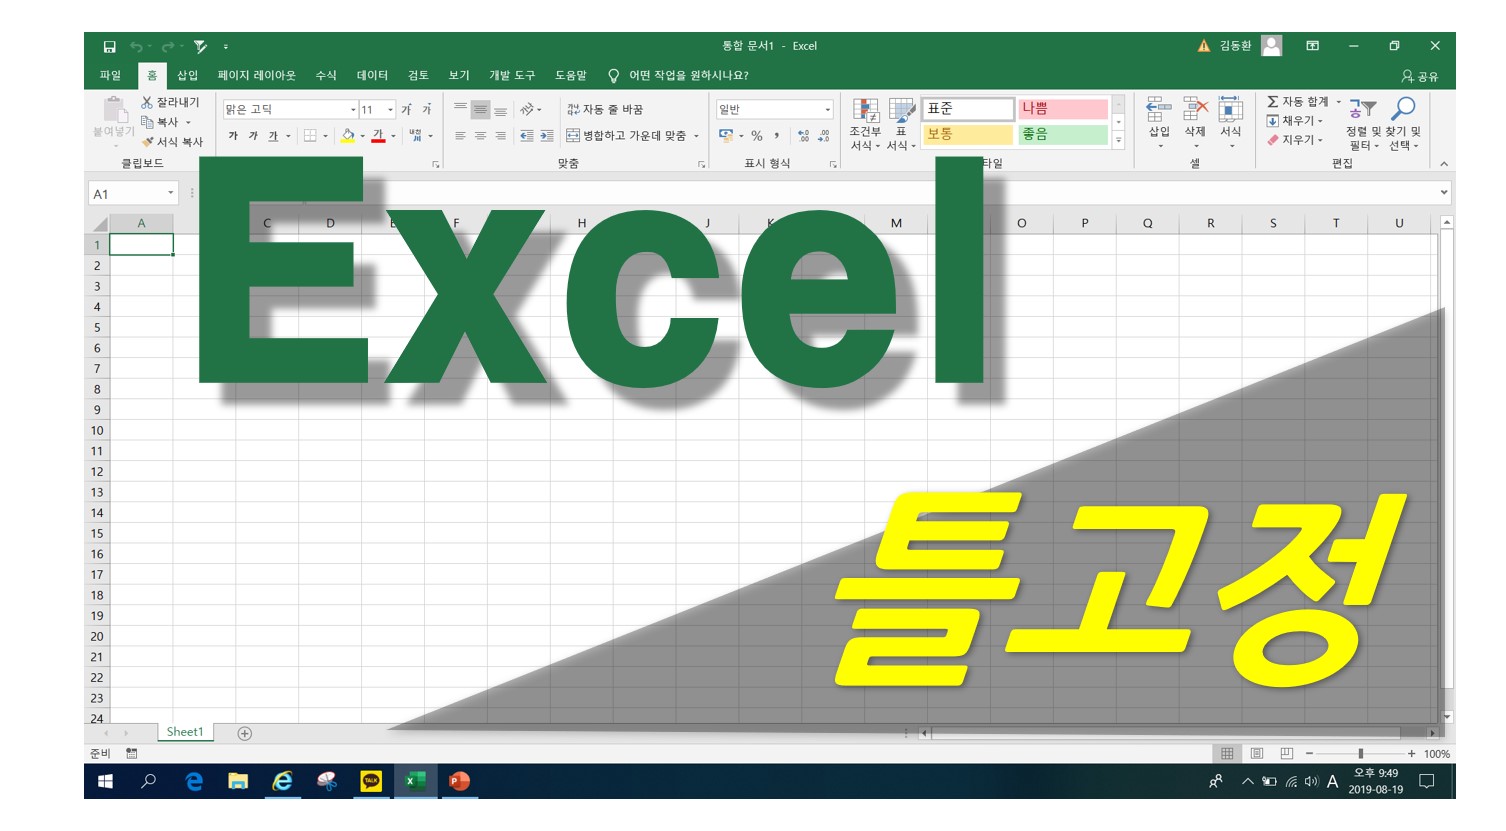This screenshot has height=831, width=1506.
Task: Expand the cell styles gallery
Action: [1119, 140]
